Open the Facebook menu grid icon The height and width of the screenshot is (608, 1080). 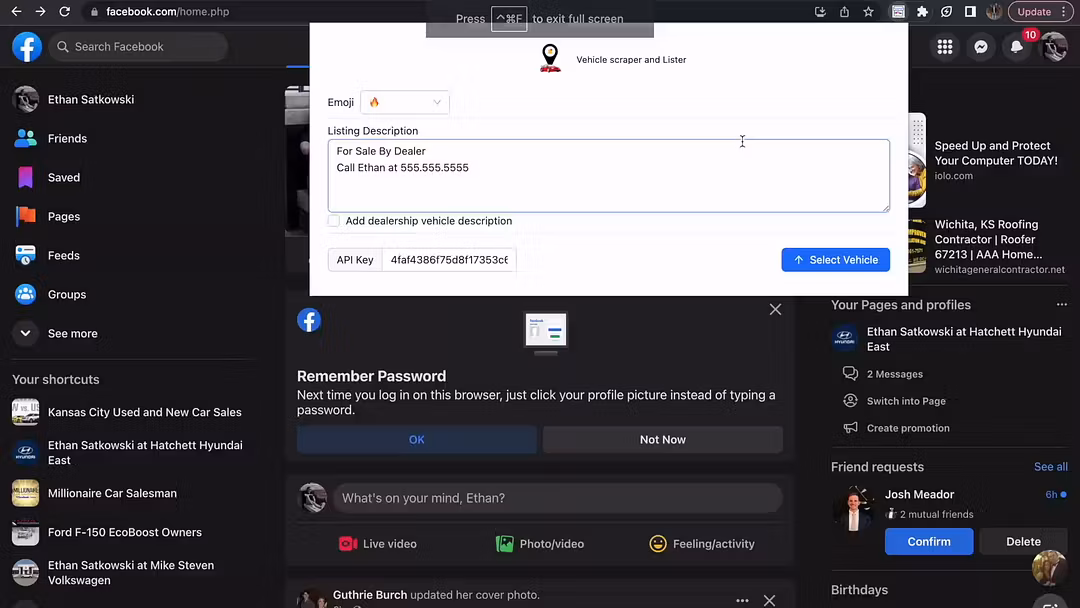coord(945,47)
